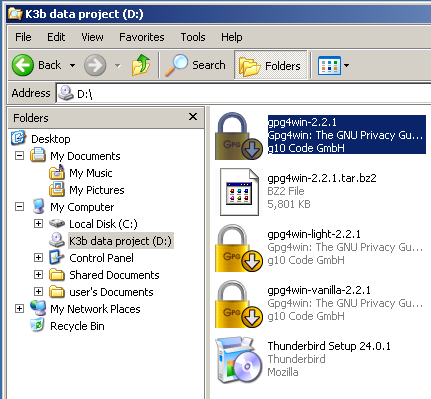Click the Desktop icon in the tree
This screenshot has width=431, height=399.
pyautogui.click(x=18, y=138)
